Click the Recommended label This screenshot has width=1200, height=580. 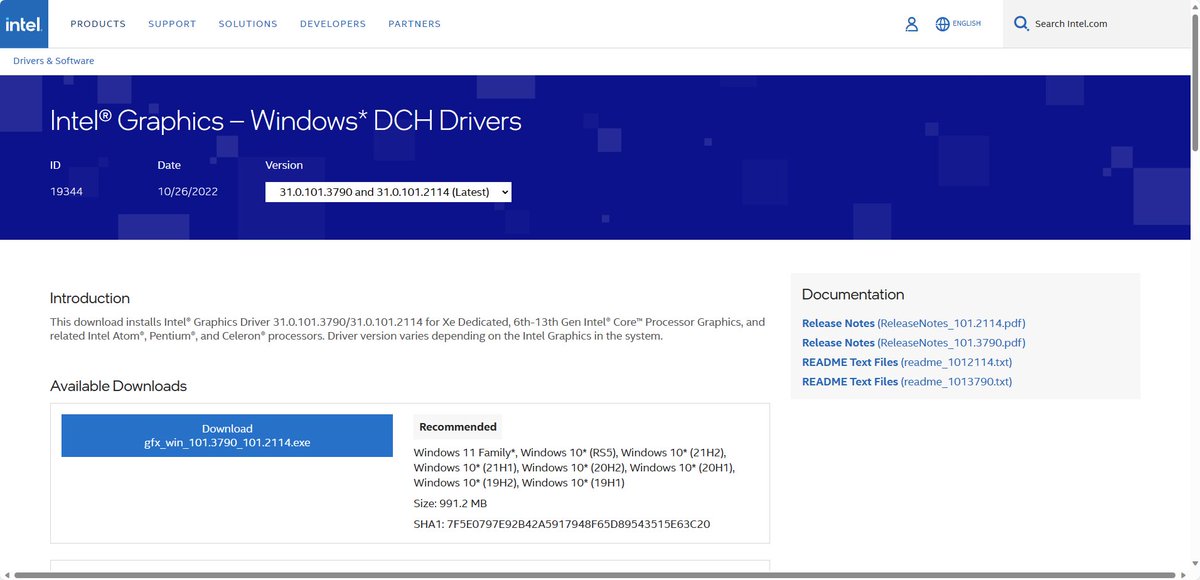coord(458,427)
